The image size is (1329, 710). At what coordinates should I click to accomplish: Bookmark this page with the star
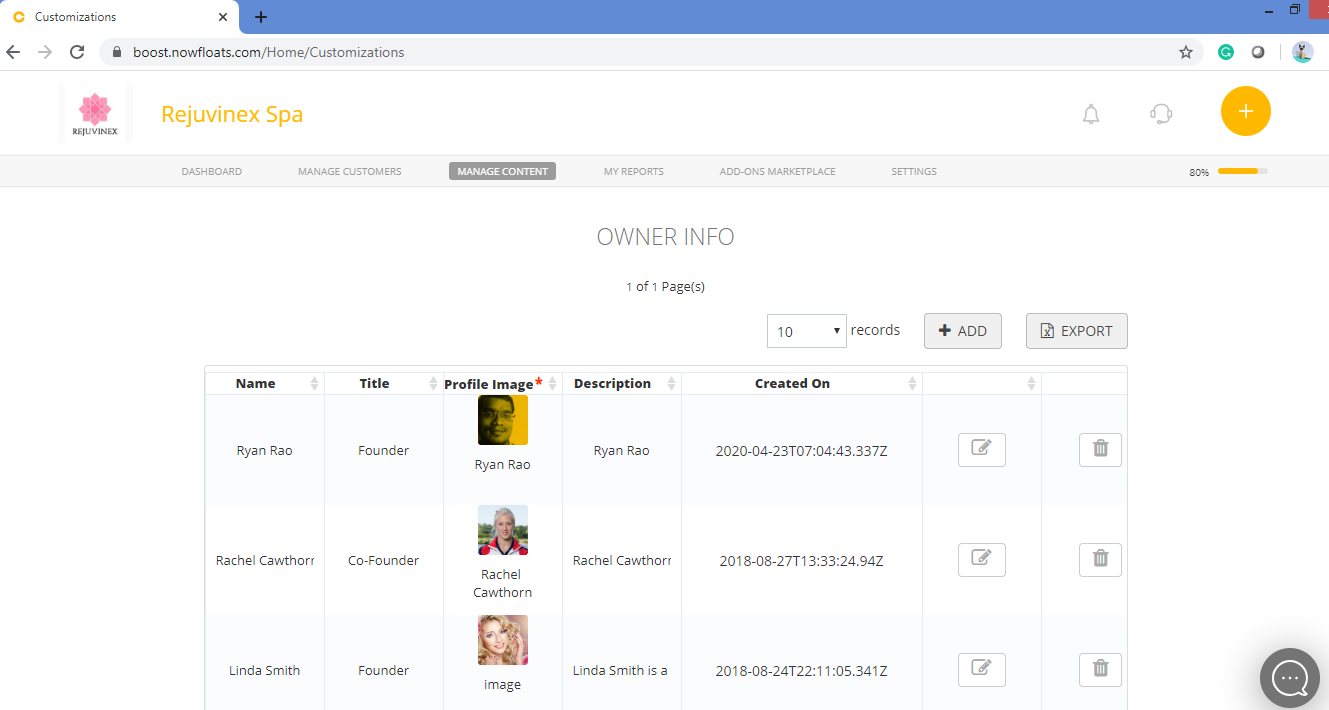point(1186,52)
